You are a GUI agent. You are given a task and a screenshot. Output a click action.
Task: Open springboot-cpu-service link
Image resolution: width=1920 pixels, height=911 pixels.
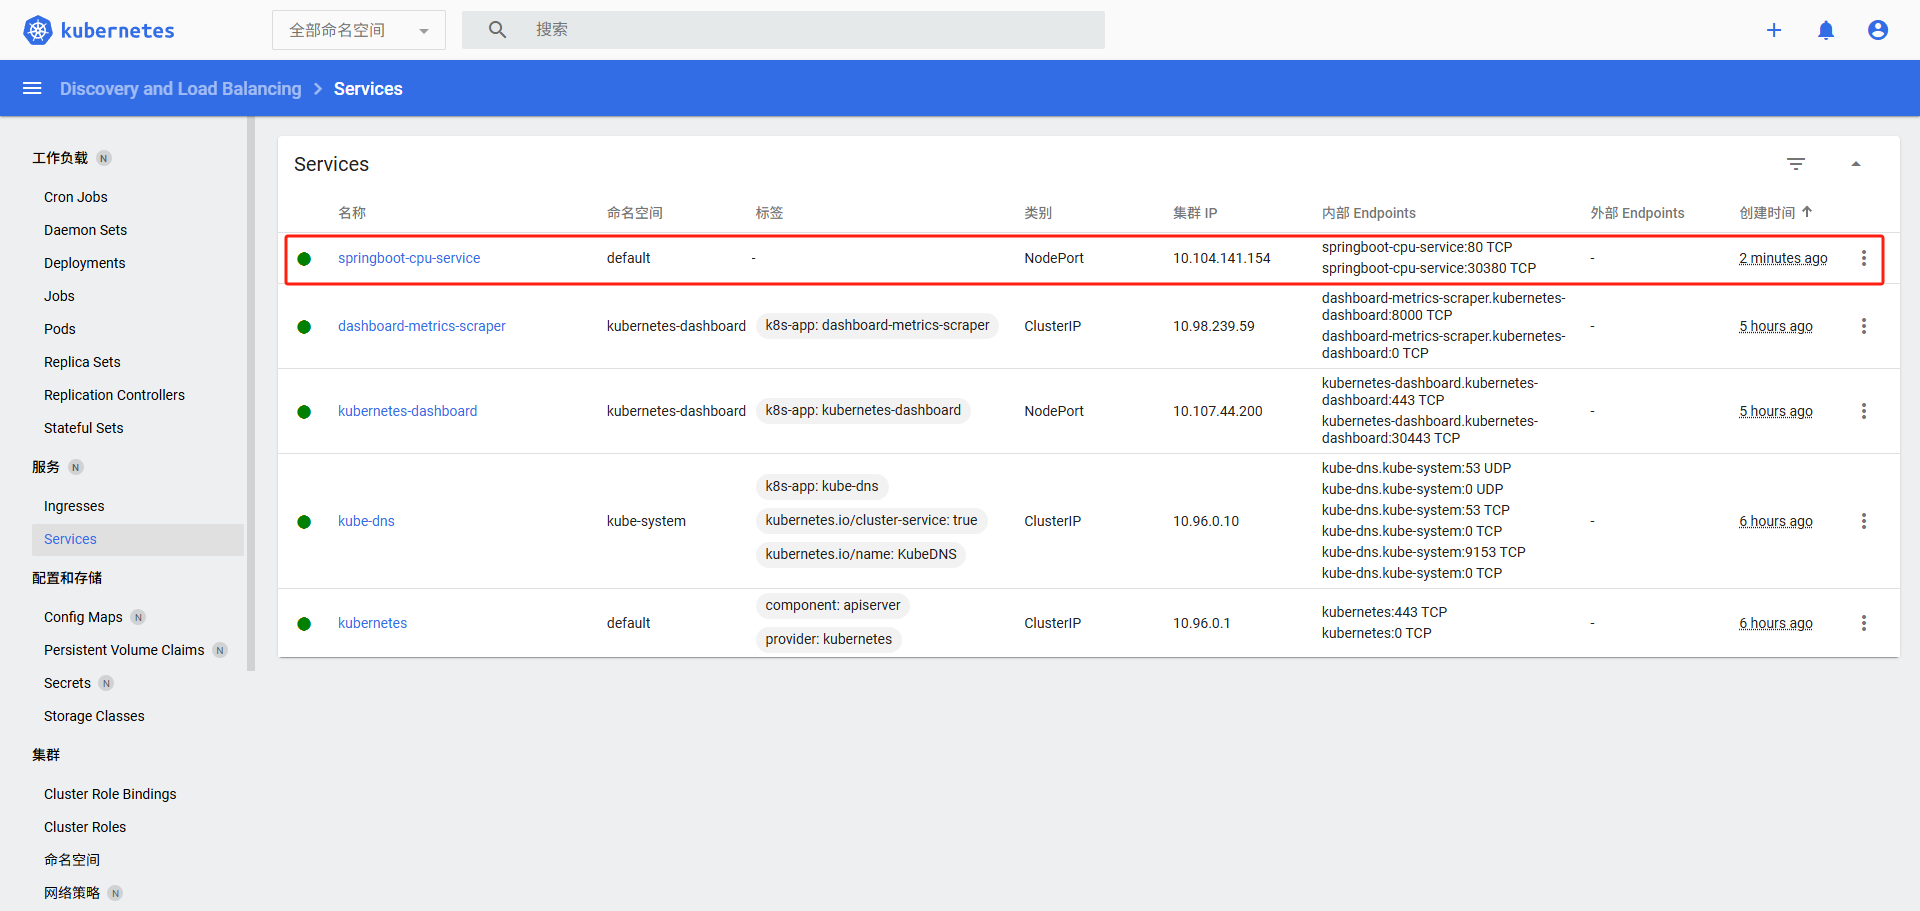[x=409, y=258]
